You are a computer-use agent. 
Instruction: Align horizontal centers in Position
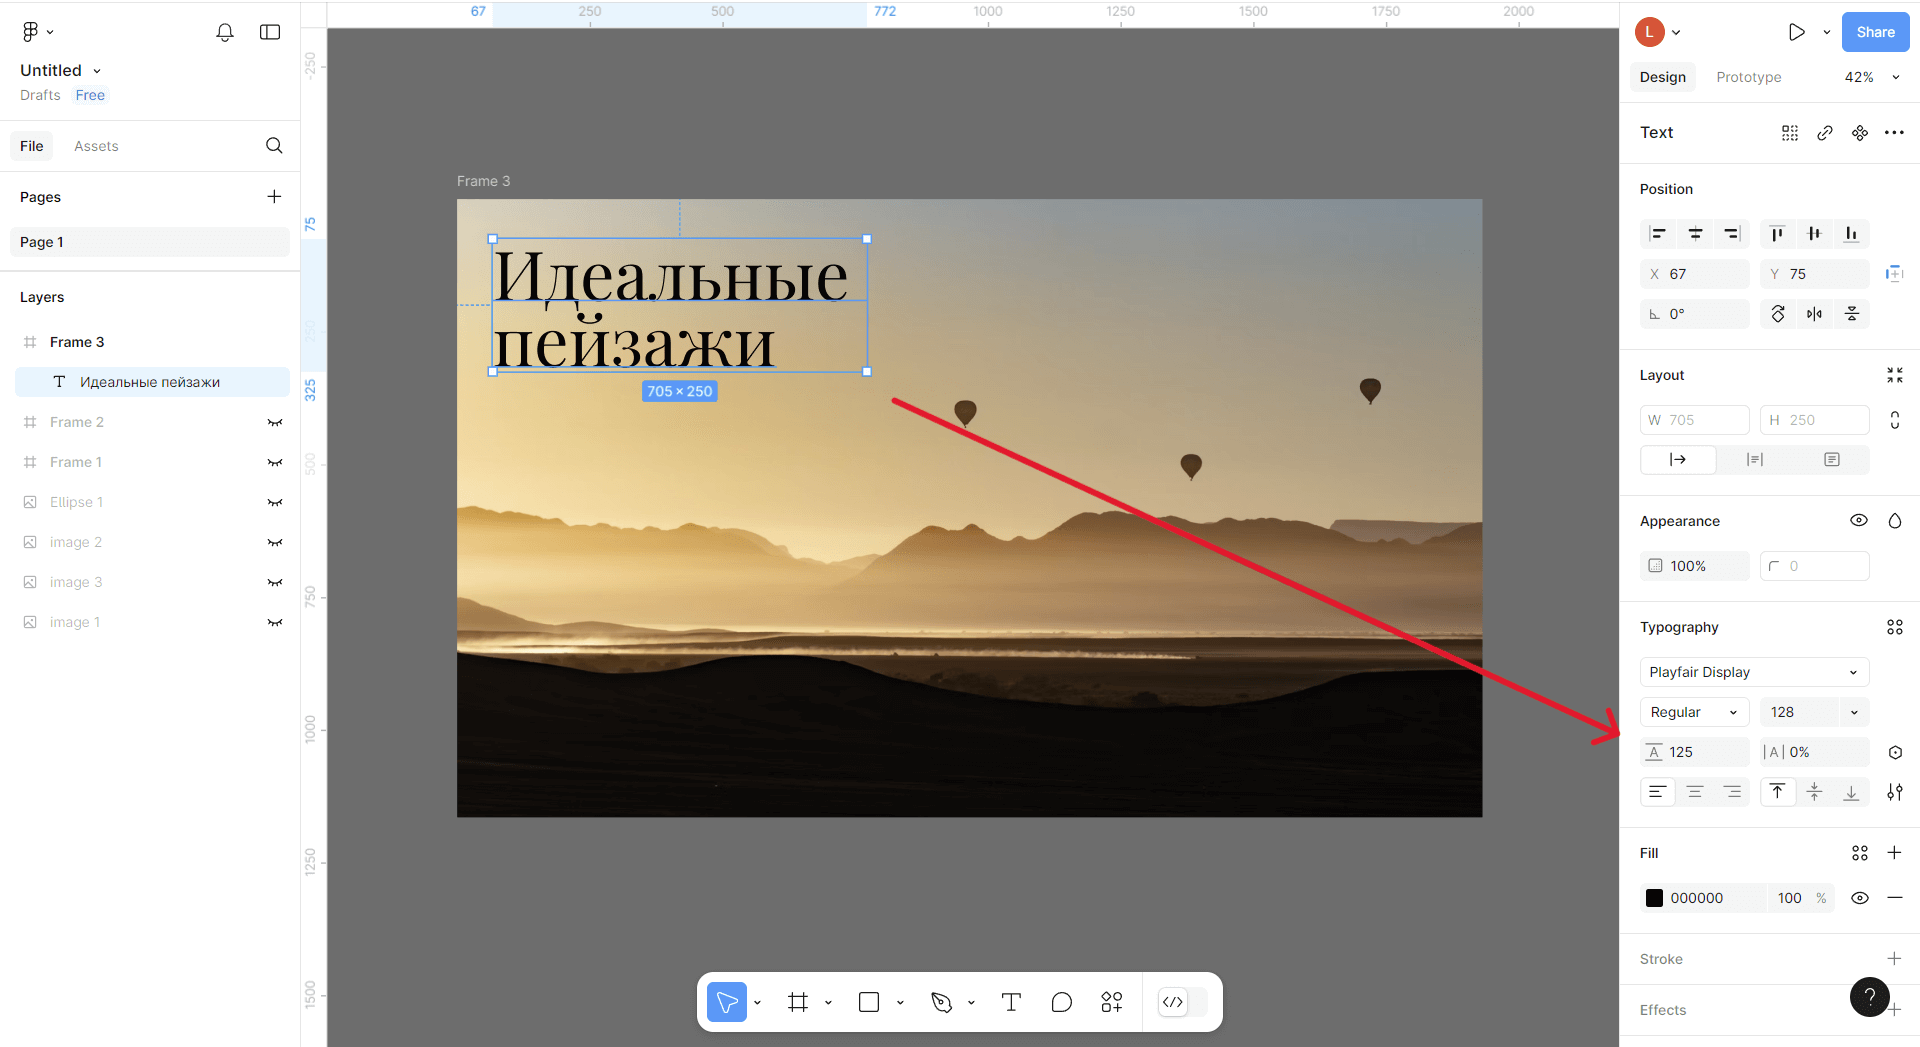tap(1695, 234)
